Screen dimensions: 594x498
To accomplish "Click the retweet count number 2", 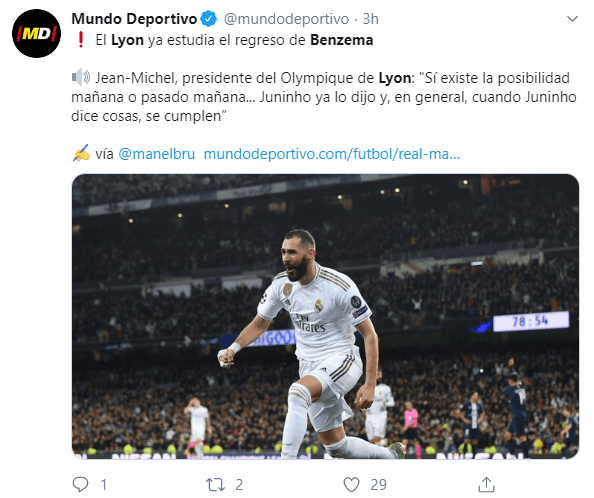I will click(239, 485).
